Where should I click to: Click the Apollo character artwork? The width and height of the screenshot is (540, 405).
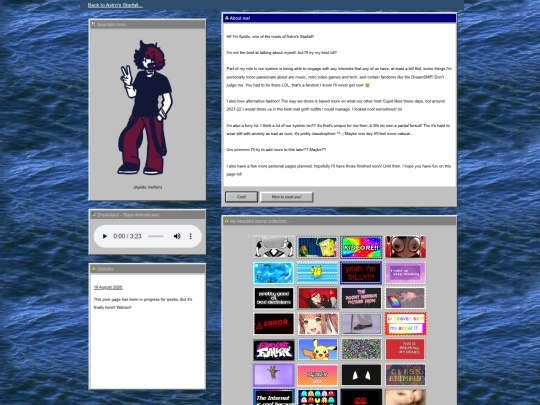[146, 107]
